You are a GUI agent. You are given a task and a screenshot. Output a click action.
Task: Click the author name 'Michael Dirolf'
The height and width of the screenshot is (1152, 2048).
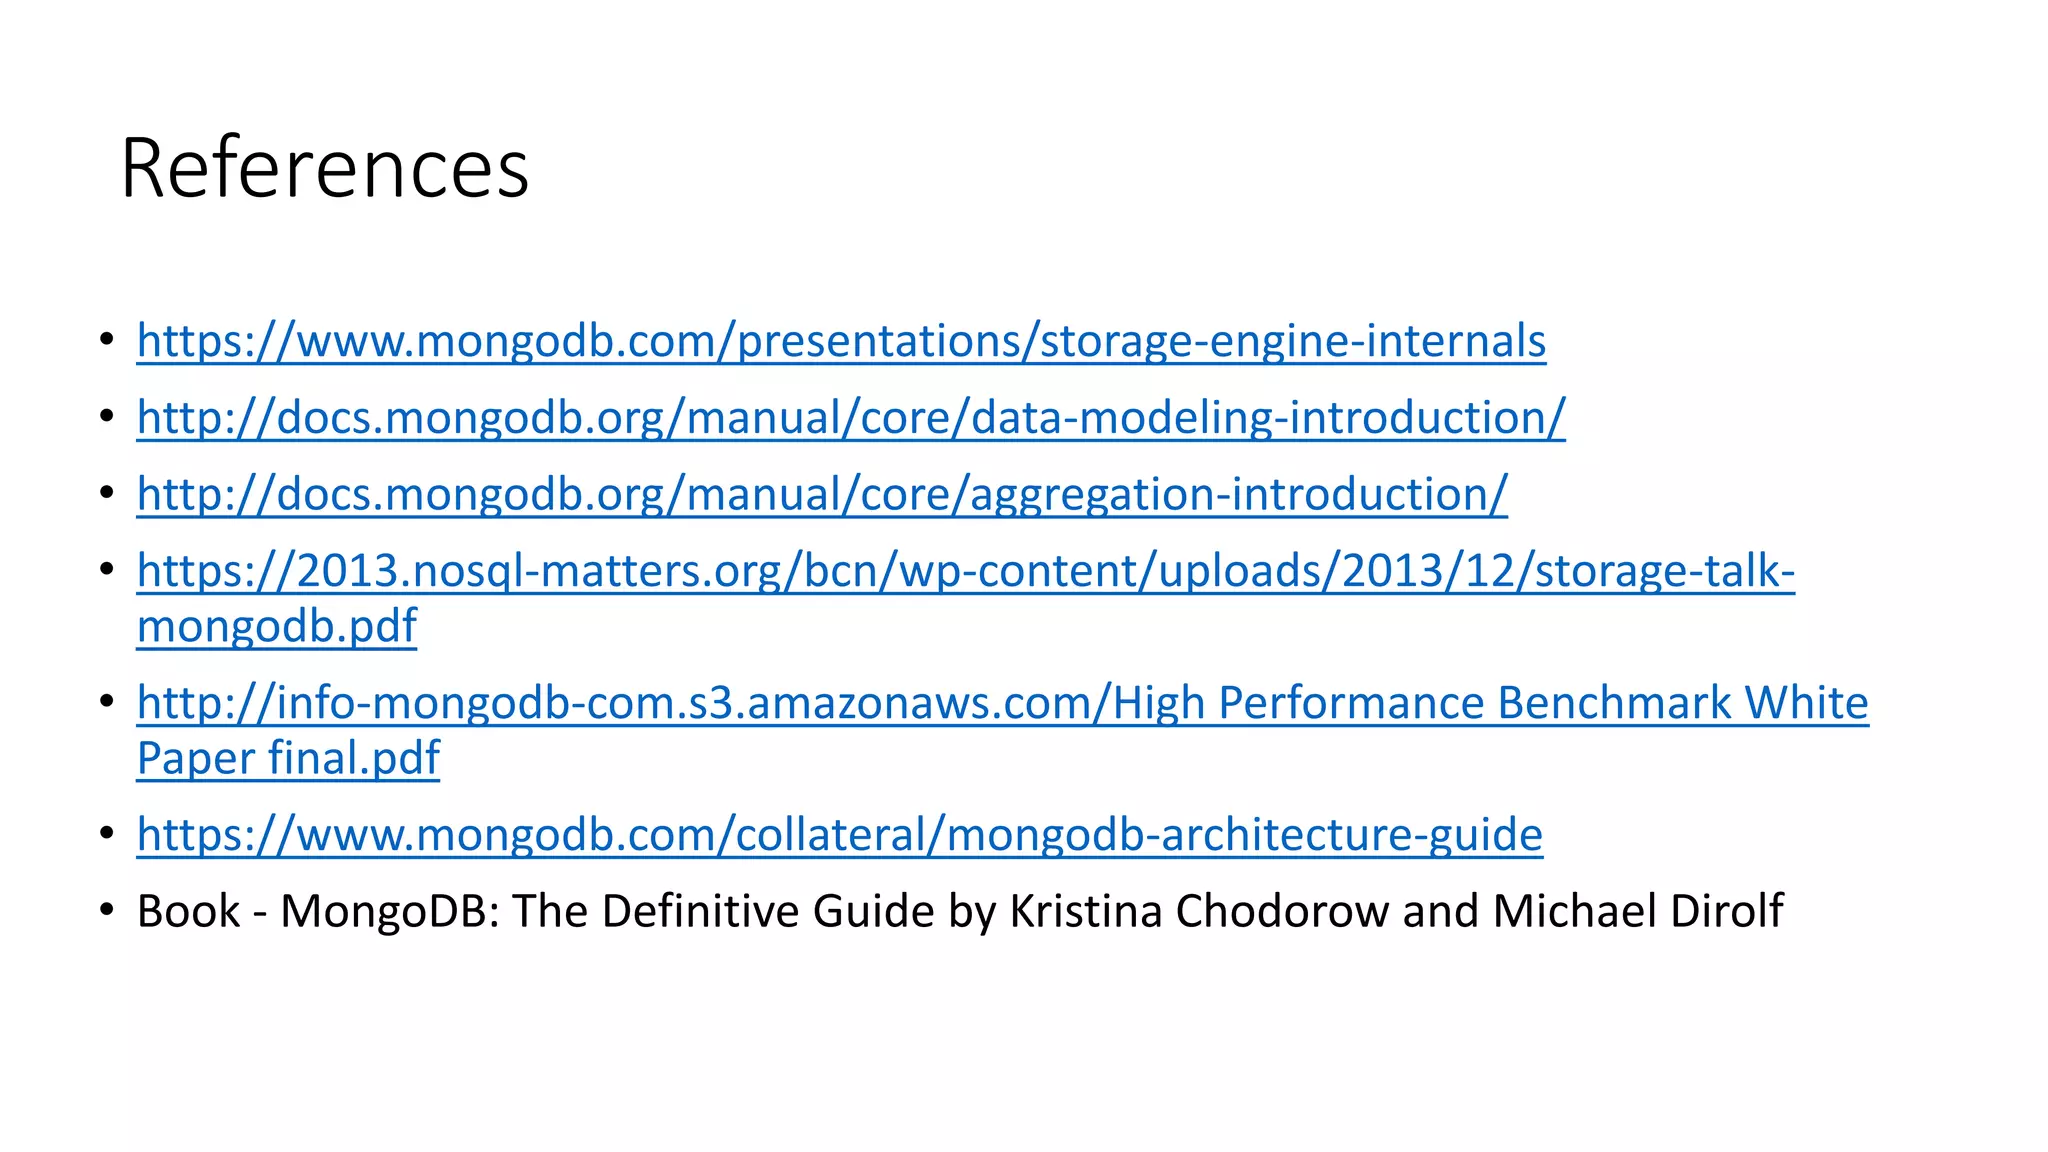(1638, 911)
